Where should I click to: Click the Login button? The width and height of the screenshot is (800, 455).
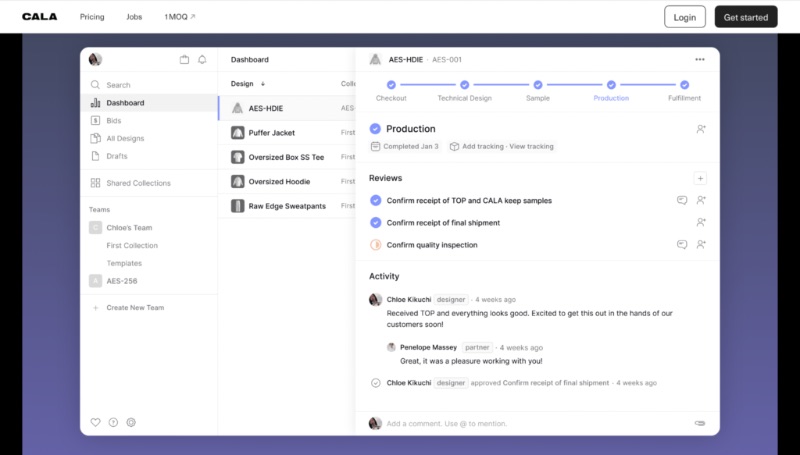685,17
